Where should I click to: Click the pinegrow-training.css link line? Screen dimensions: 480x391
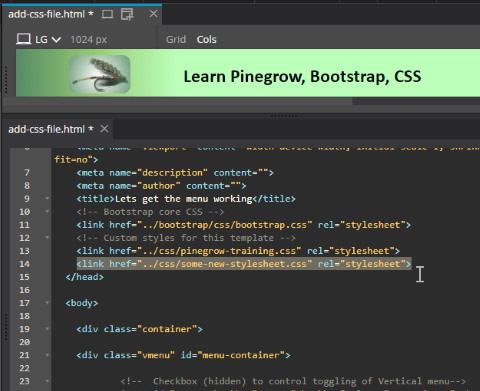click(x=238, y=251)
